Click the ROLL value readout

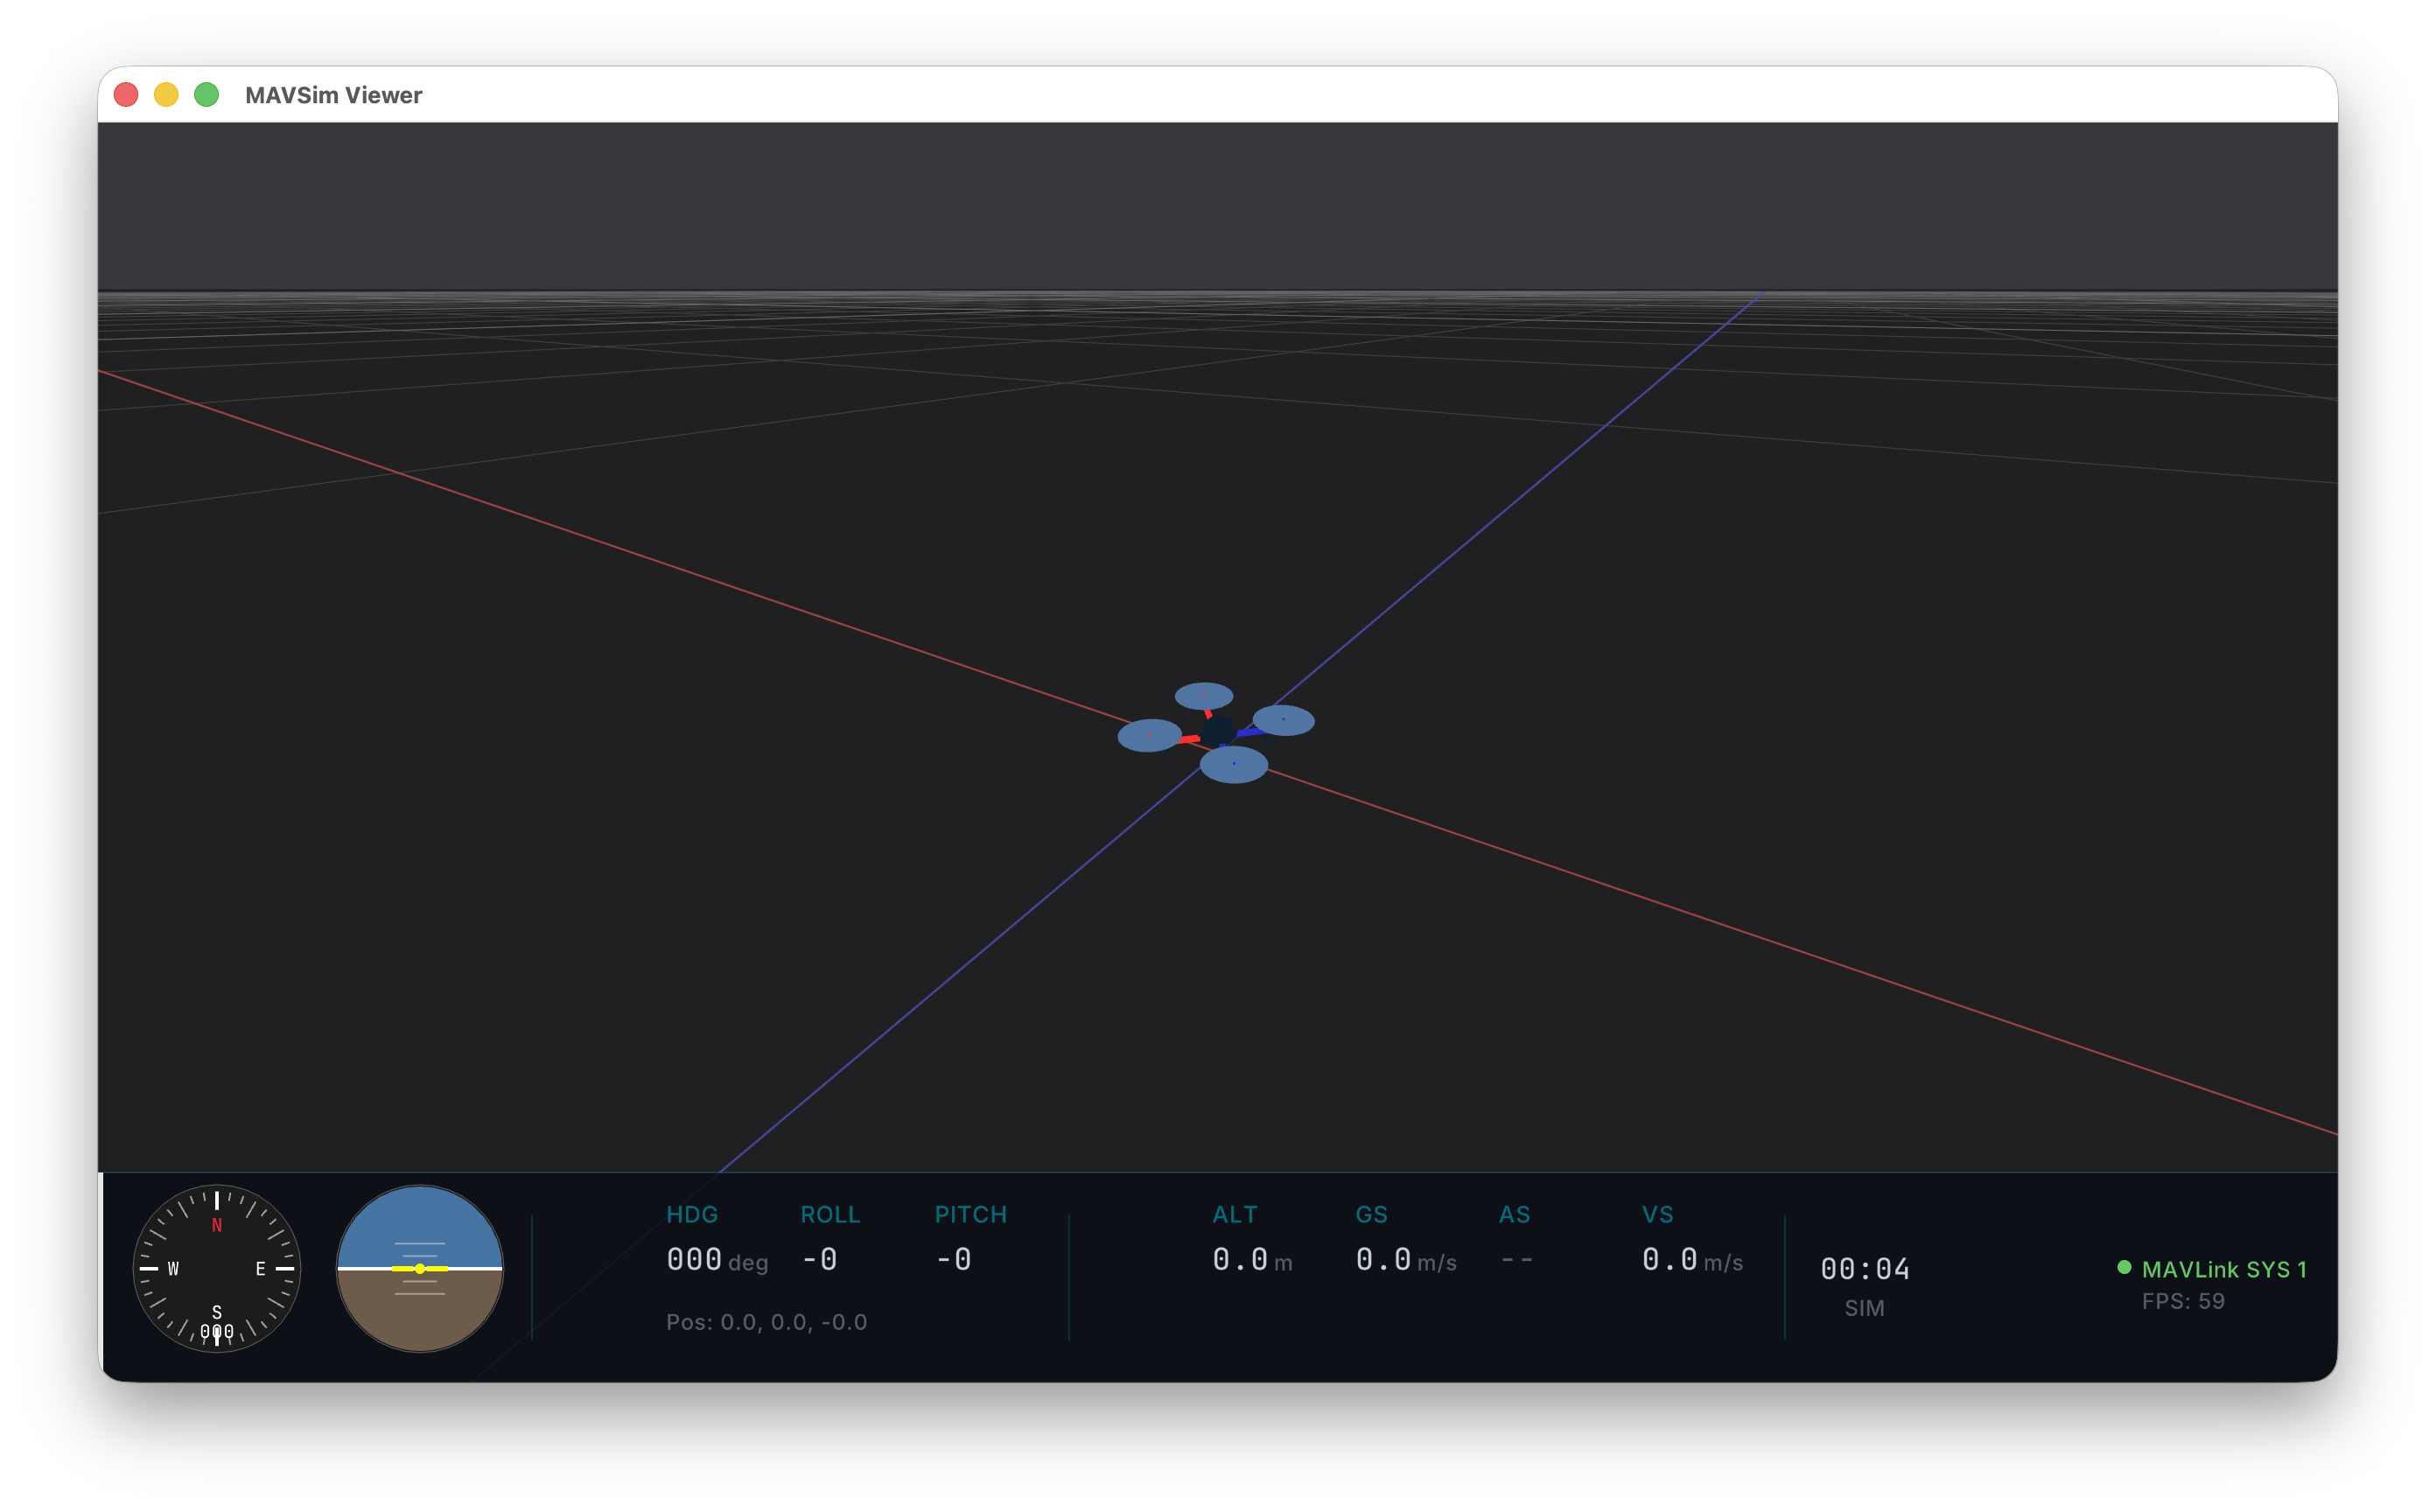click(820, 1259)
